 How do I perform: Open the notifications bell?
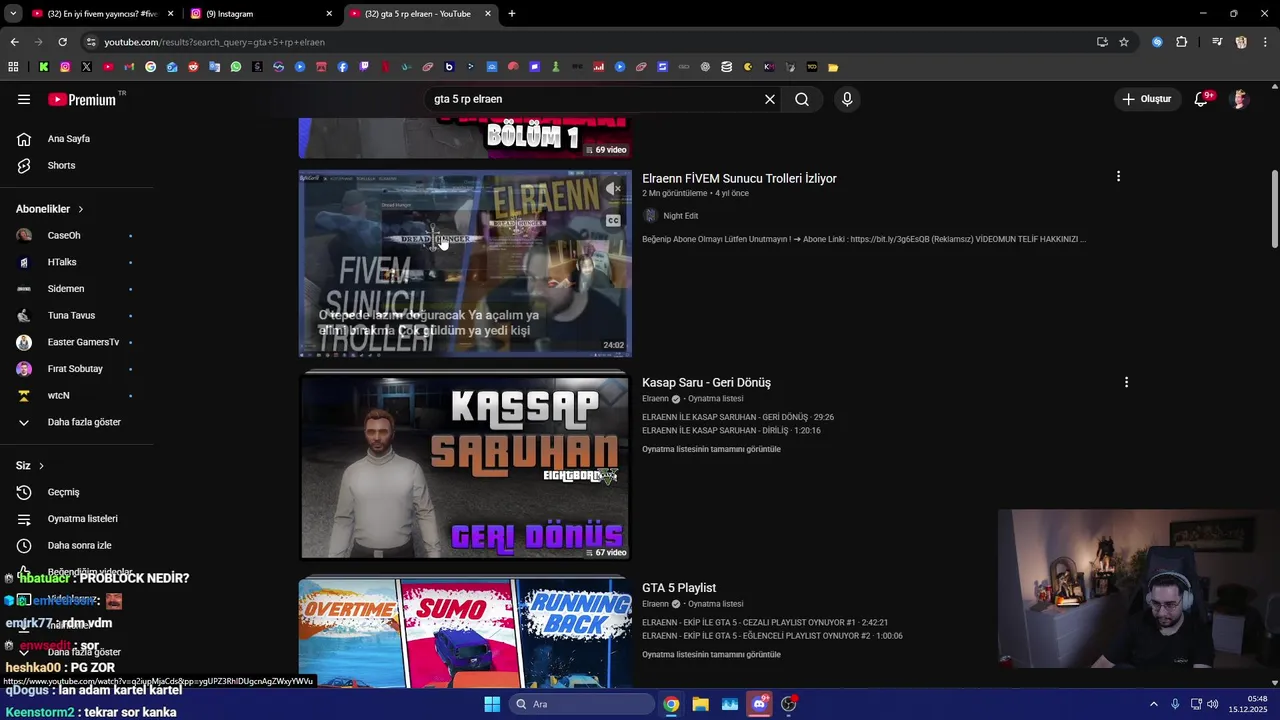(1201, 99)
